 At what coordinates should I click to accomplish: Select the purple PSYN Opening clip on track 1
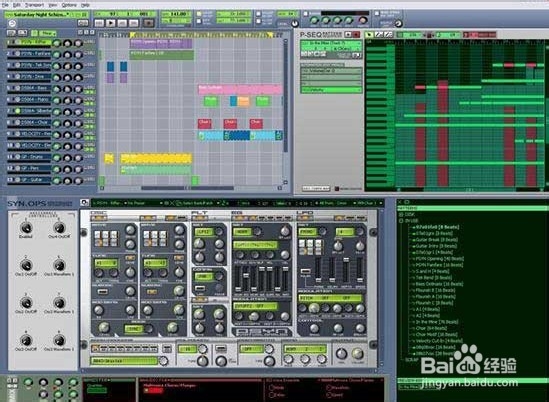161,43
